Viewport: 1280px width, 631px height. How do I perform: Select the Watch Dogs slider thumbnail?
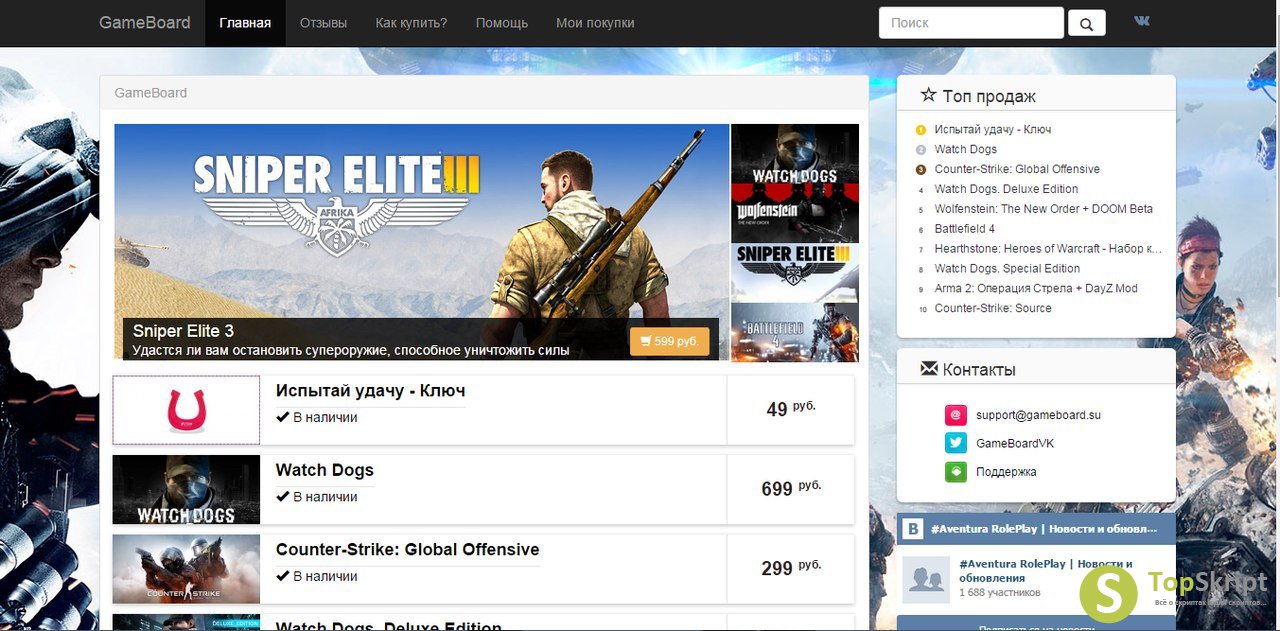click(x=795, y=156)
